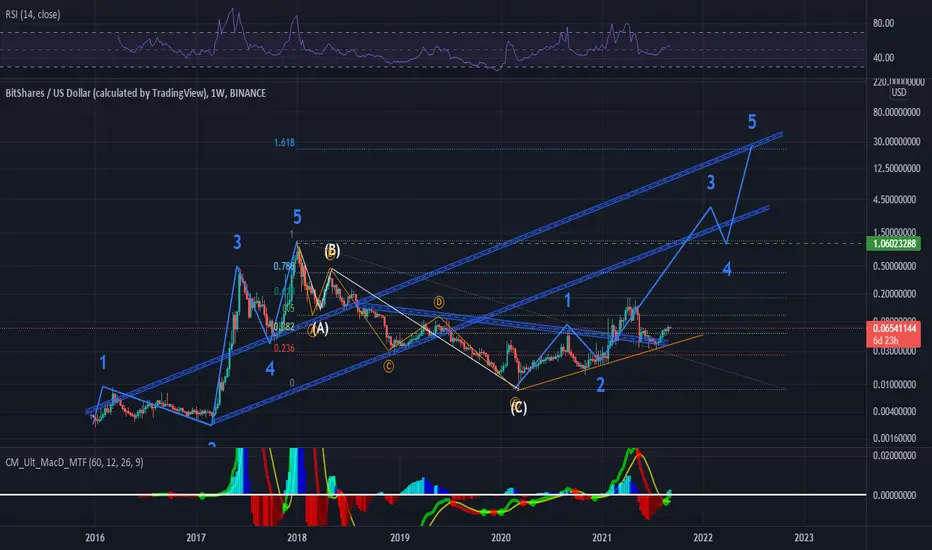The image size is (932, 550).
Task: Click the 12.50000000 price axis value
Action: (x=896, y=168)
